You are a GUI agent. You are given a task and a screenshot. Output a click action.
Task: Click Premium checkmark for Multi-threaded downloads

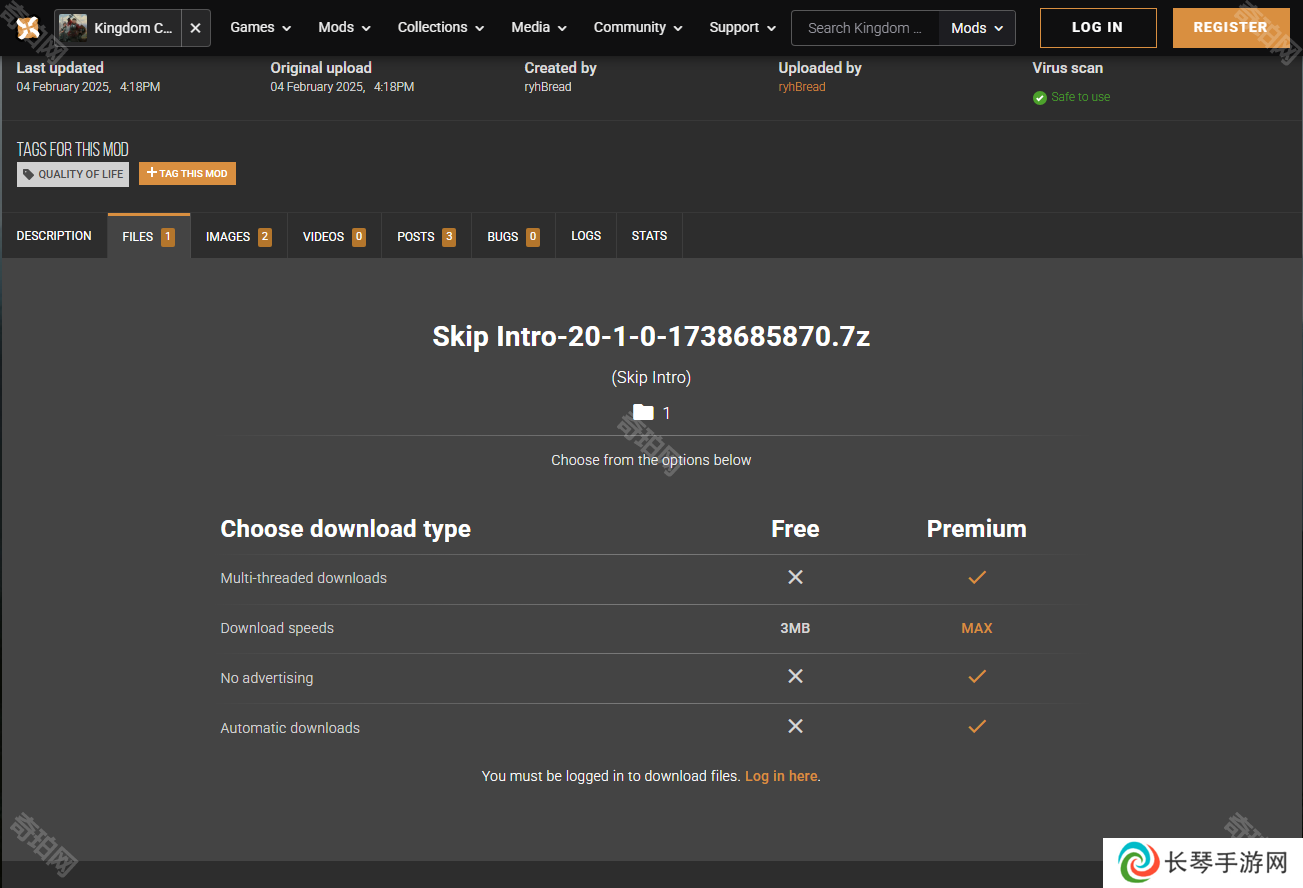pyautogui.click(x=977, y=577)
